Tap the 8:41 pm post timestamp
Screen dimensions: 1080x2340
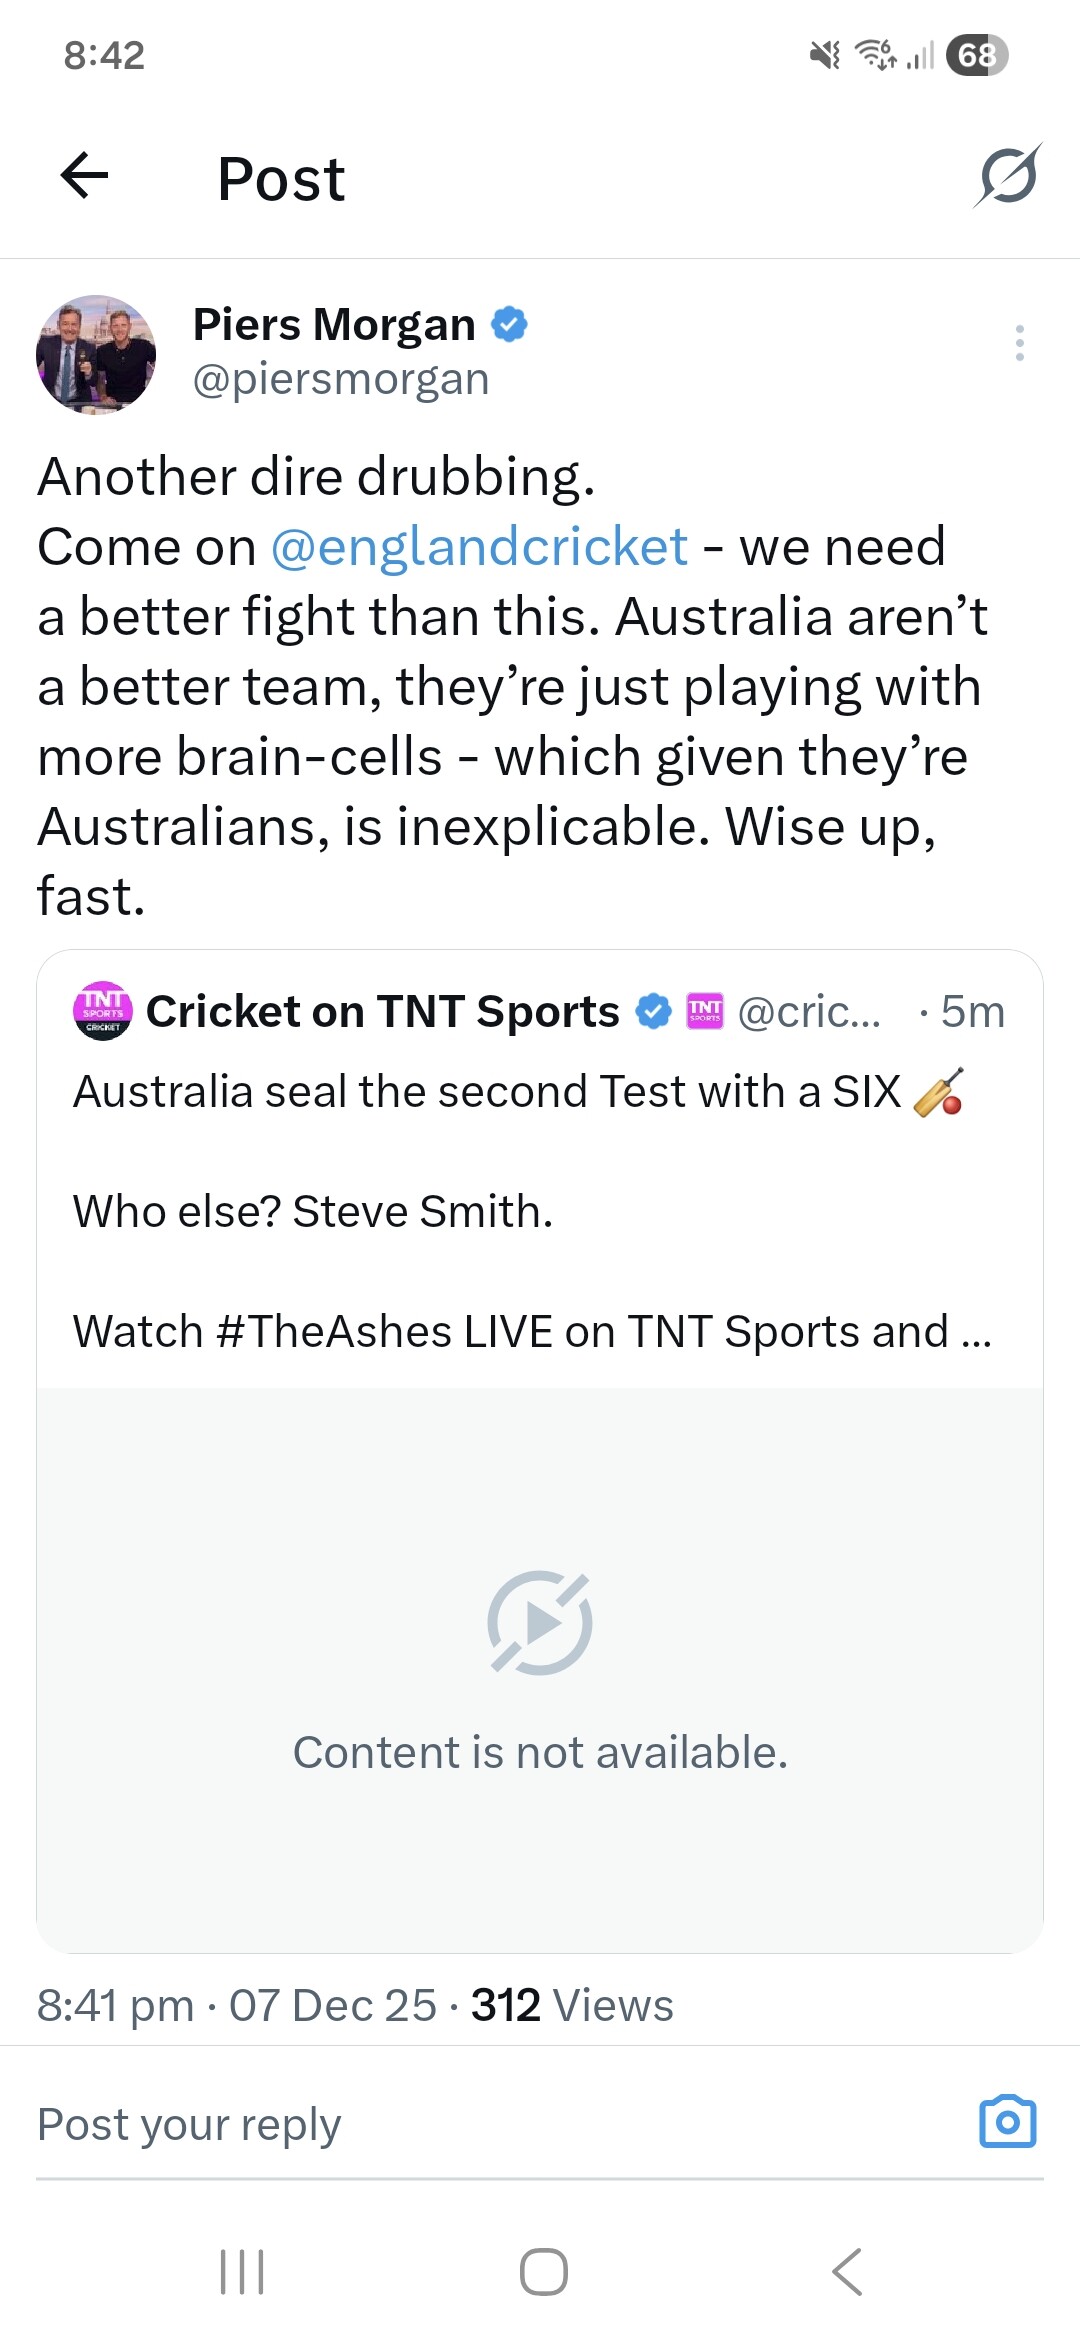click(x=116, y=2006)
